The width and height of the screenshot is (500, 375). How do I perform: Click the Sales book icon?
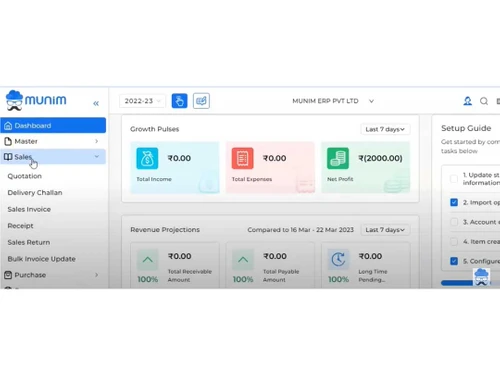point(8,157)
